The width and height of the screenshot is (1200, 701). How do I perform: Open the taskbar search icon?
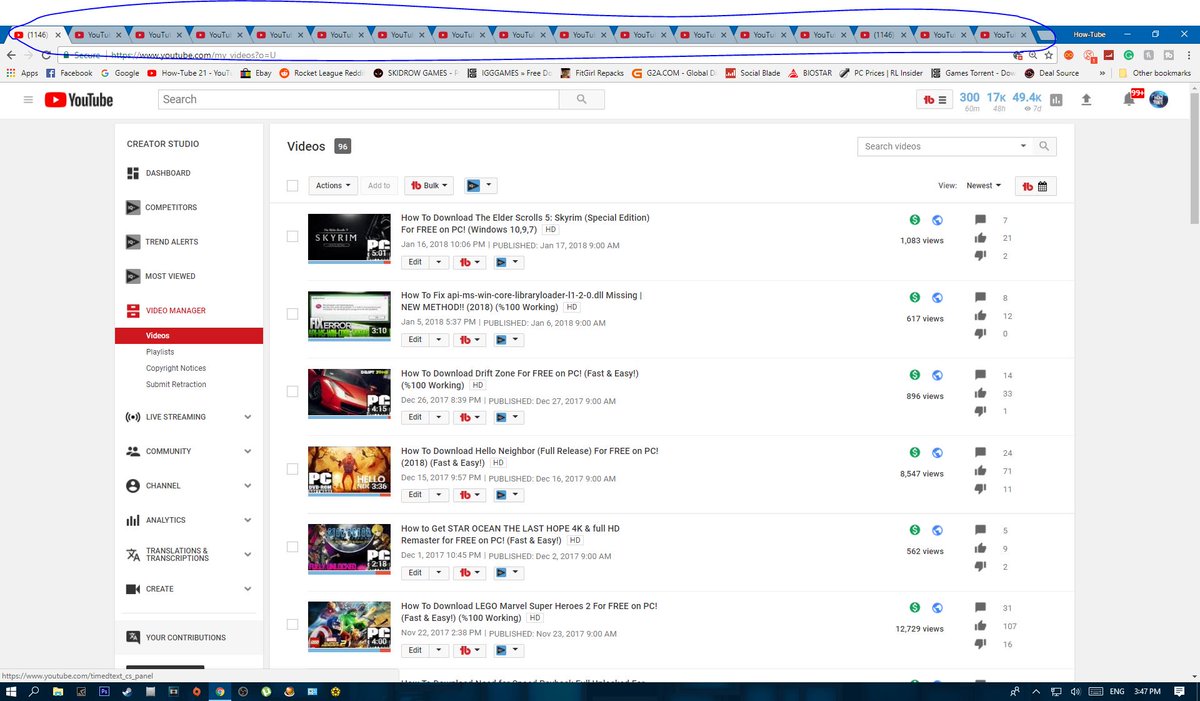(x=35, y=691)
